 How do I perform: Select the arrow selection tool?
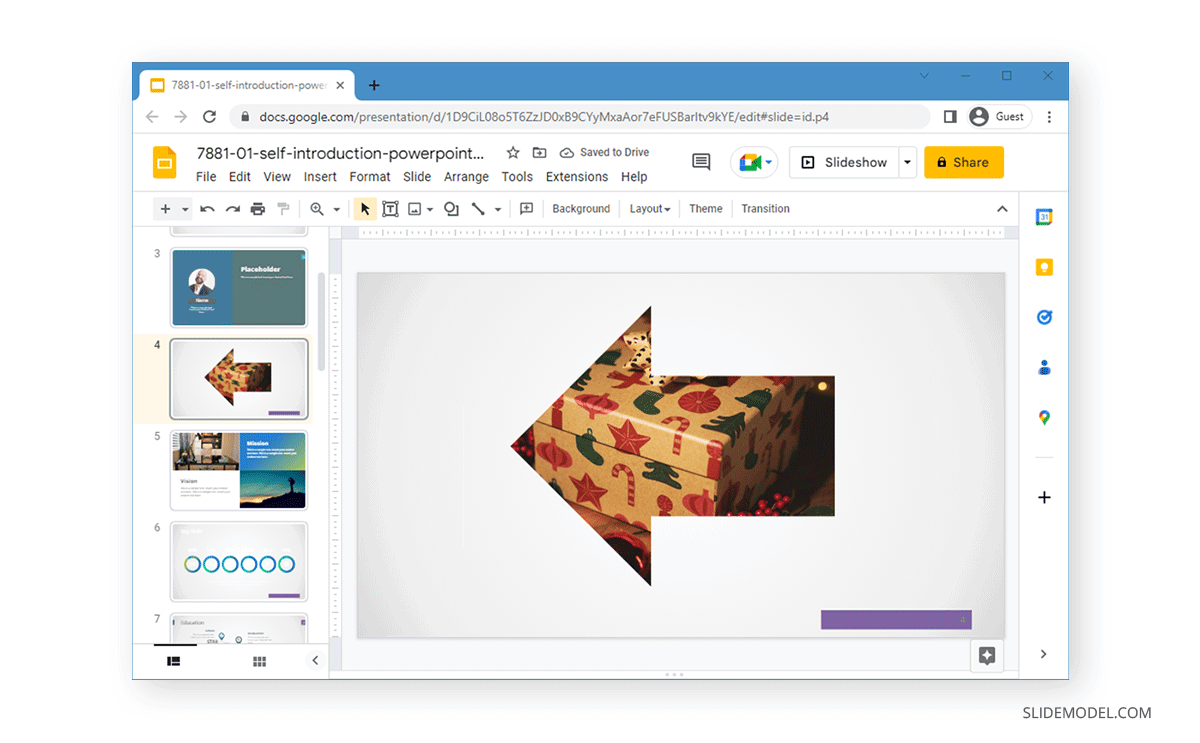pos(364,208)
